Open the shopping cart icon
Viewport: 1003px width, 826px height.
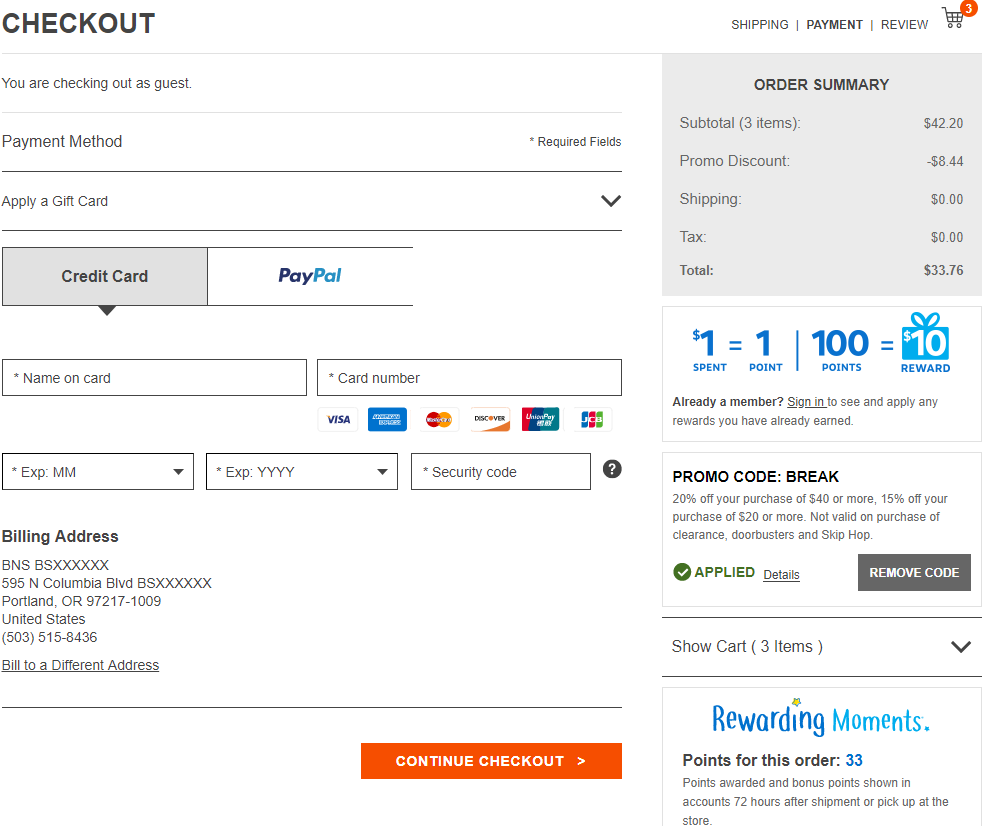955,19
